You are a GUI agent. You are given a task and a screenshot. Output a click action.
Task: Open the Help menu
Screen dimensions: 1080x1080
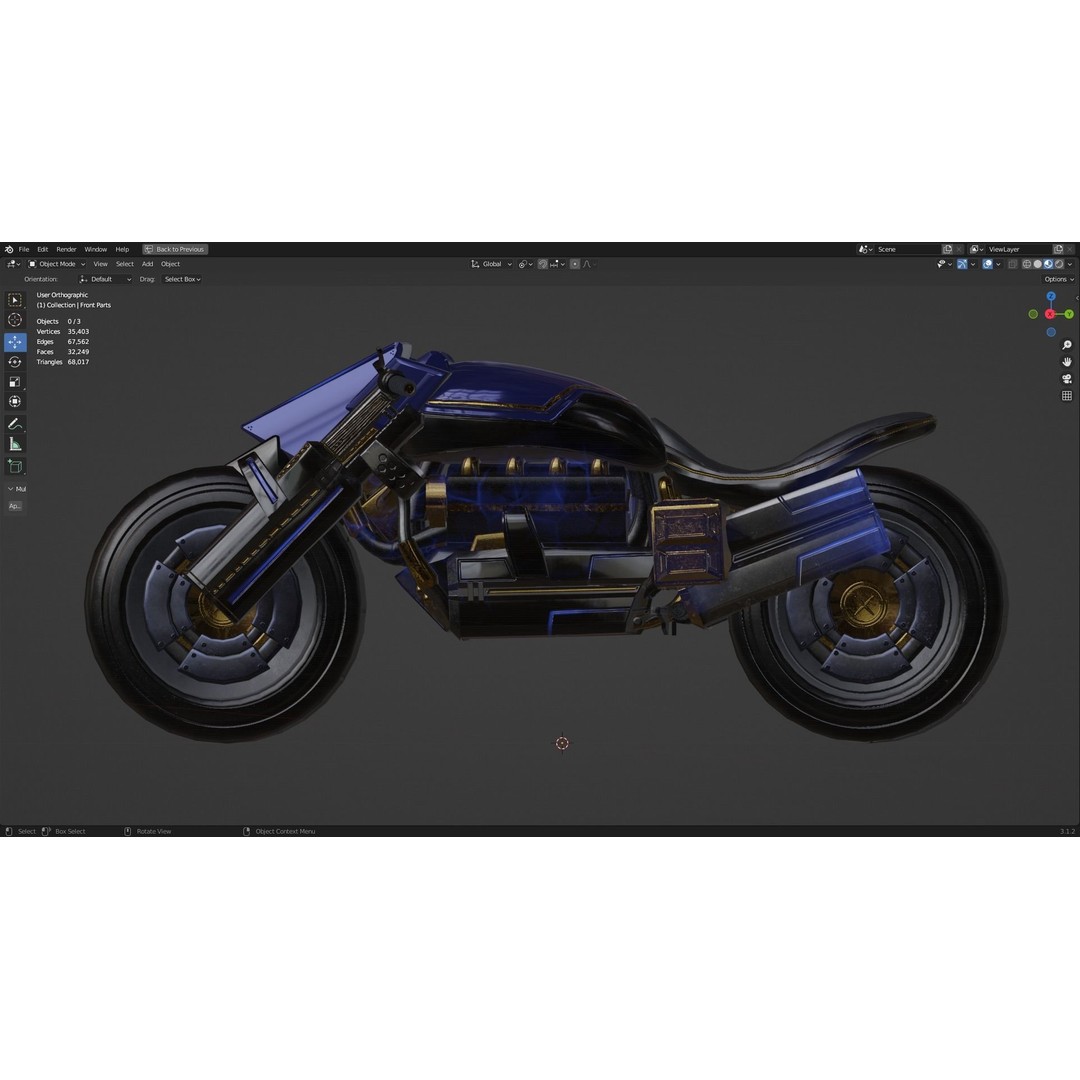click(122, 249)
